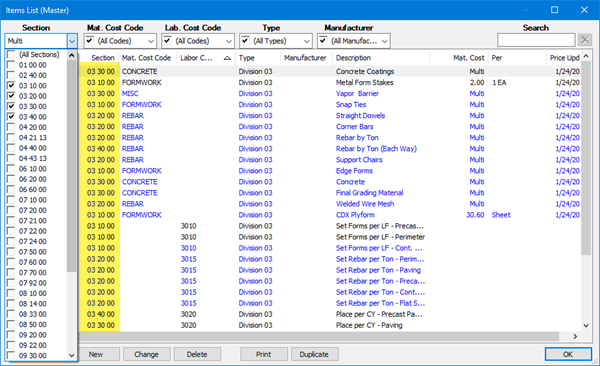Click inside the Search input field

tap(536, 40)
